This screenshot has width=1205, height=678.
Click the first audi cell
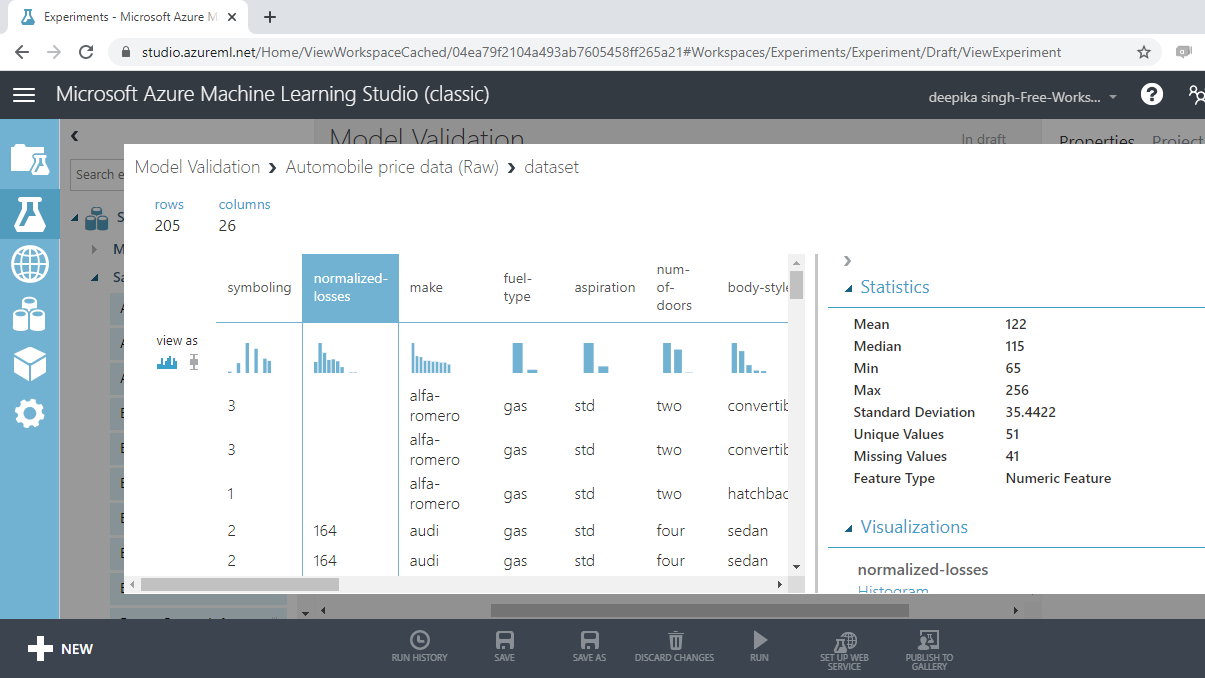pos(424,531)
